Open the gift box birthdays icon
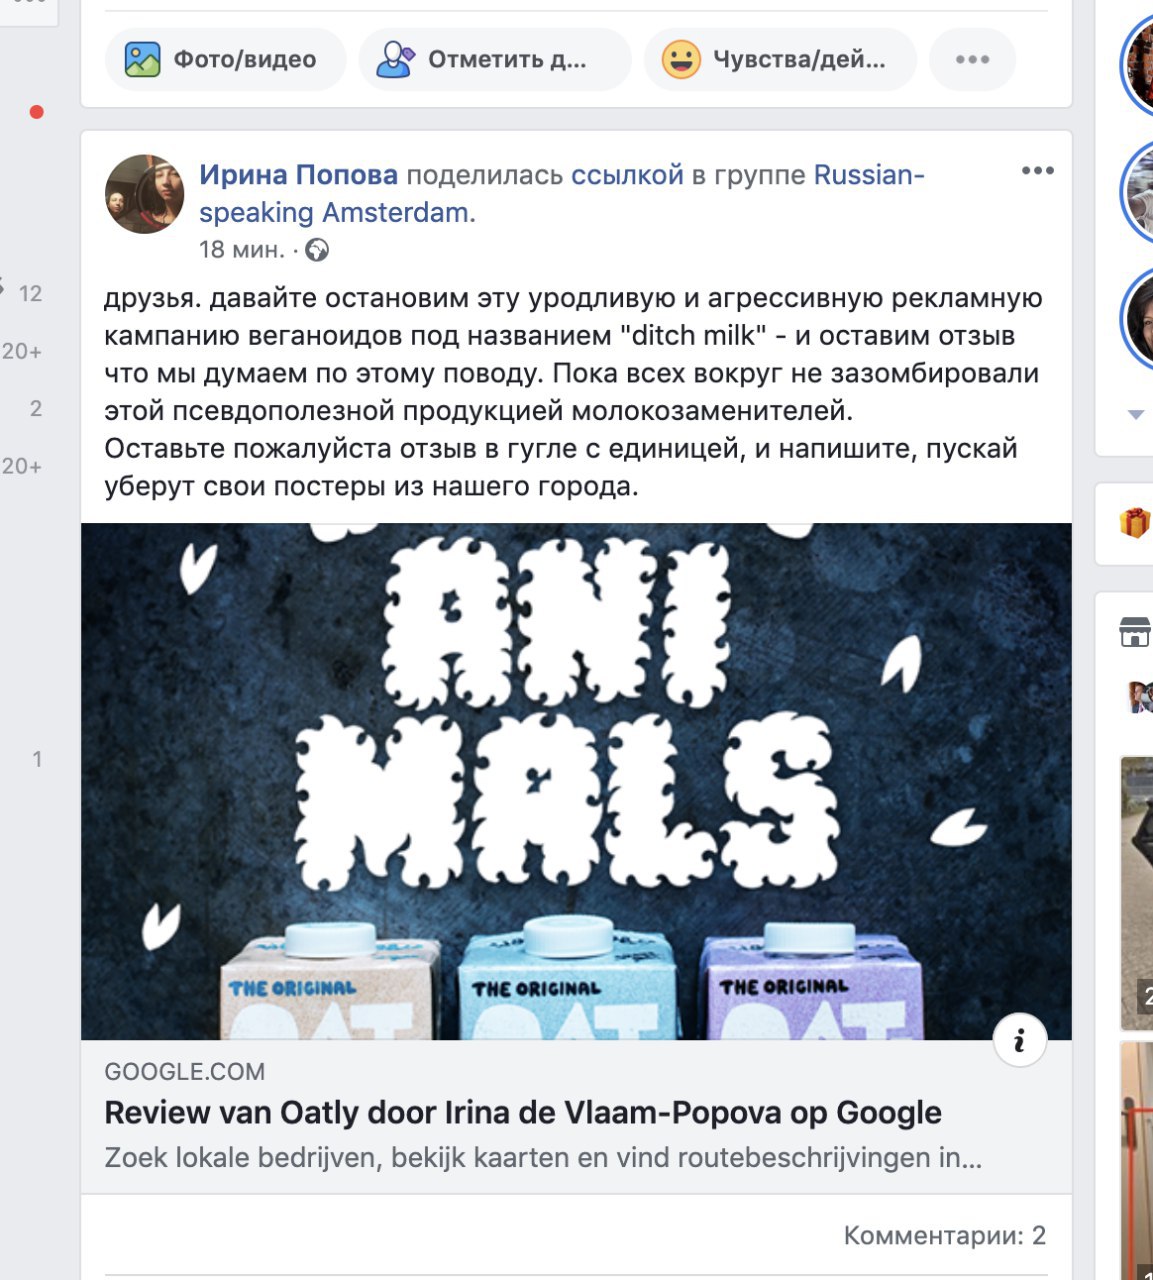 coord(1135,522)
